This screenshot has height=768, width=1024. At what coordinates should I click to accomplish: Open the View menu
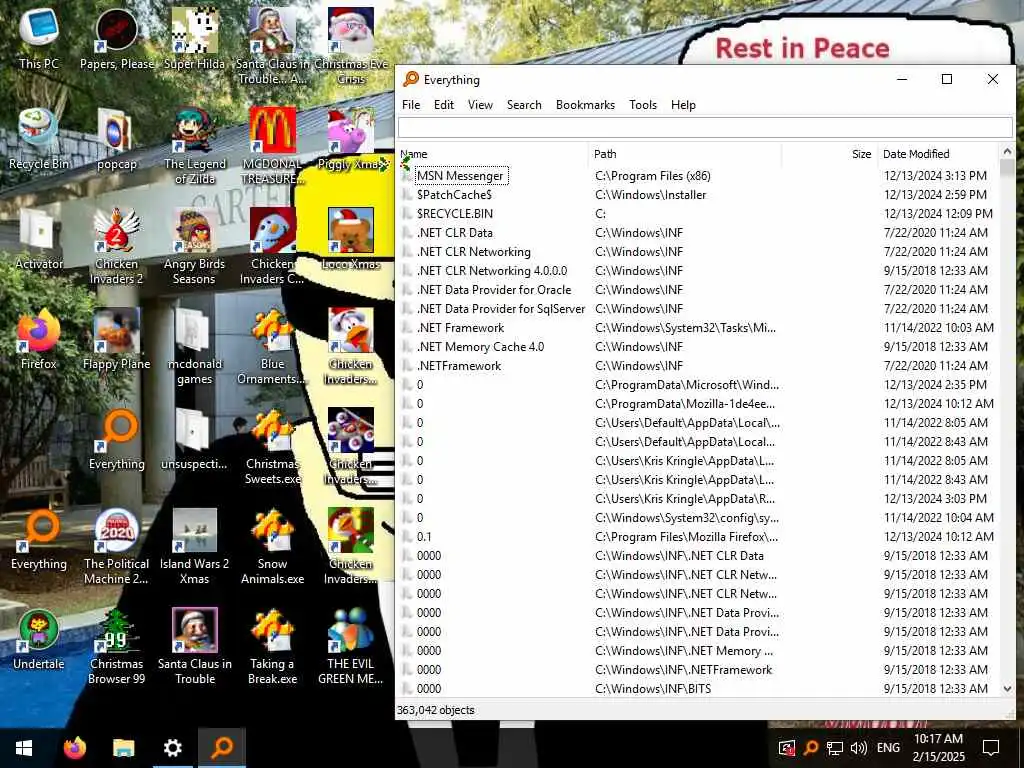point(480,104)
